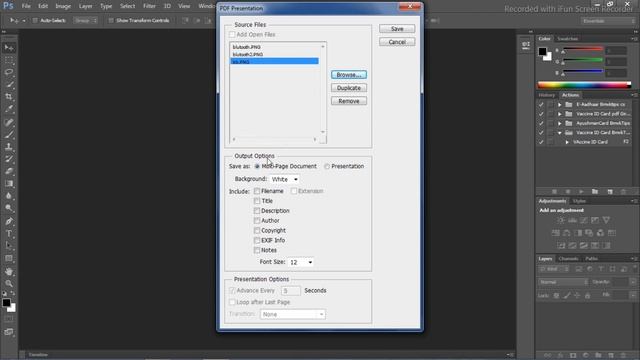The width and height of the screenshot is (640, 360).
Task: Select the Horizontal Type tool
Action: (x=9, y=234)
